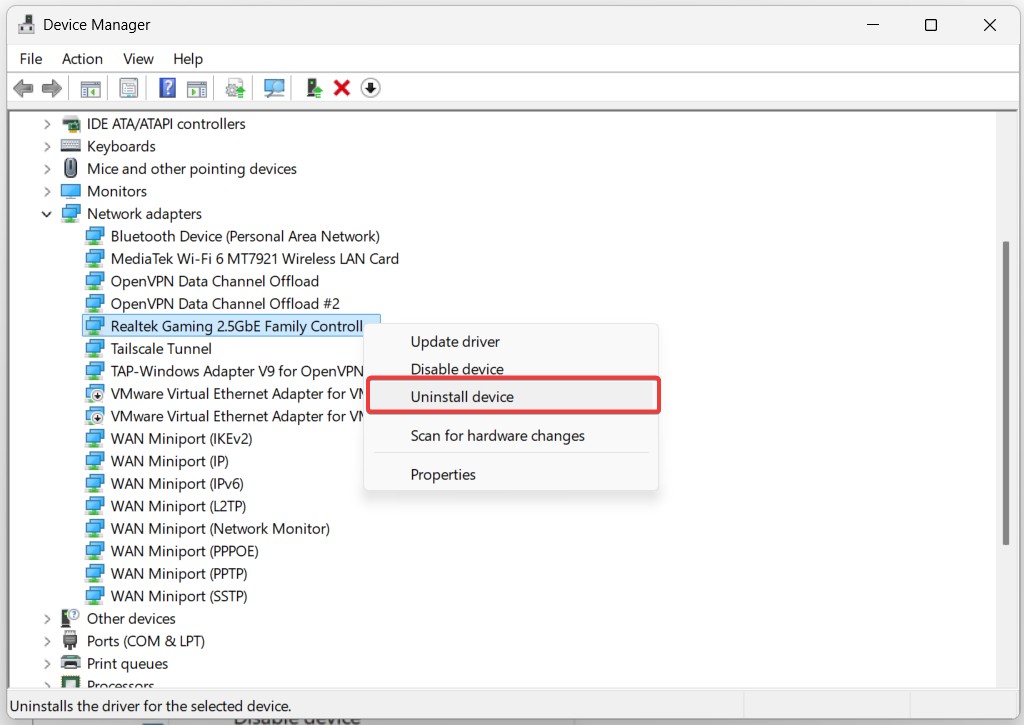Choose Disable device in context menu
The image size is (1024, 725).
[511, 369]
